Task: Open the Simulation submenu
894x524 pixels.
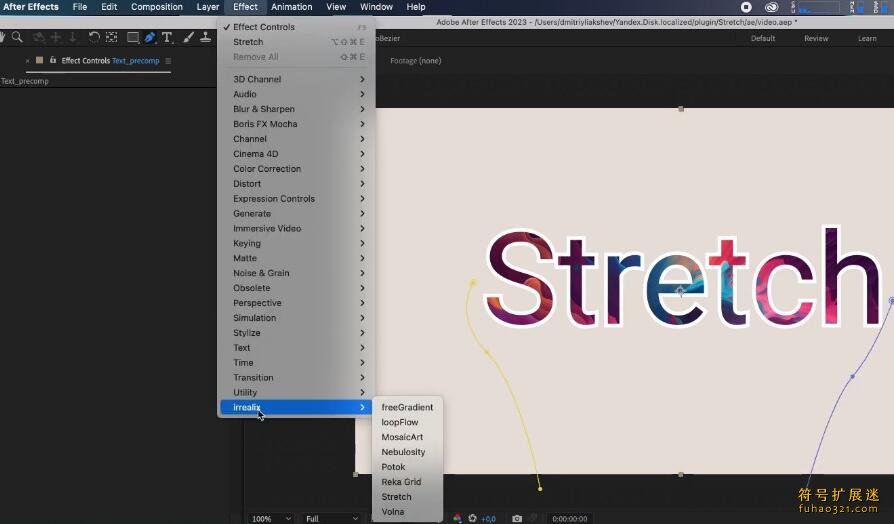Action: (x=296, y=318)
